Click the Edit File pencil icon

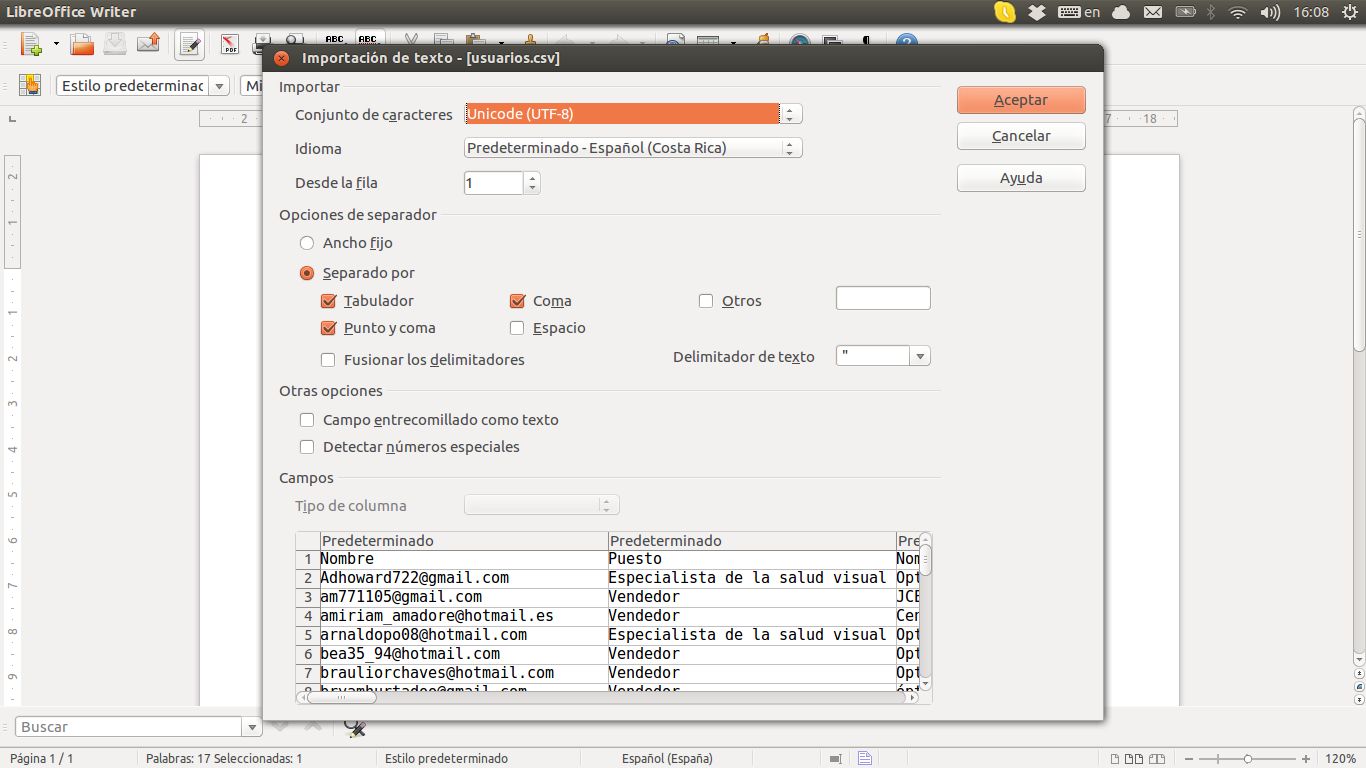(x=190, y=44)
